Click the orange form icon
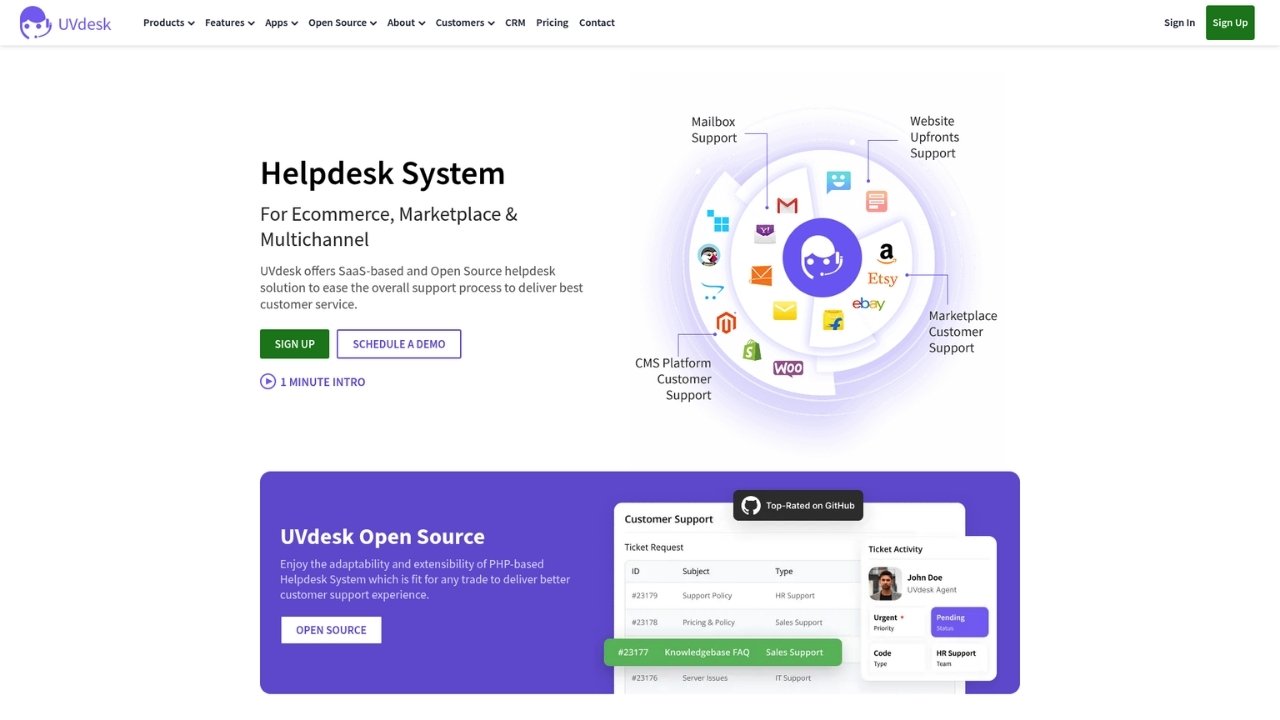The image size is (1280, 720). pyautogui.click(x=877, y=201)
